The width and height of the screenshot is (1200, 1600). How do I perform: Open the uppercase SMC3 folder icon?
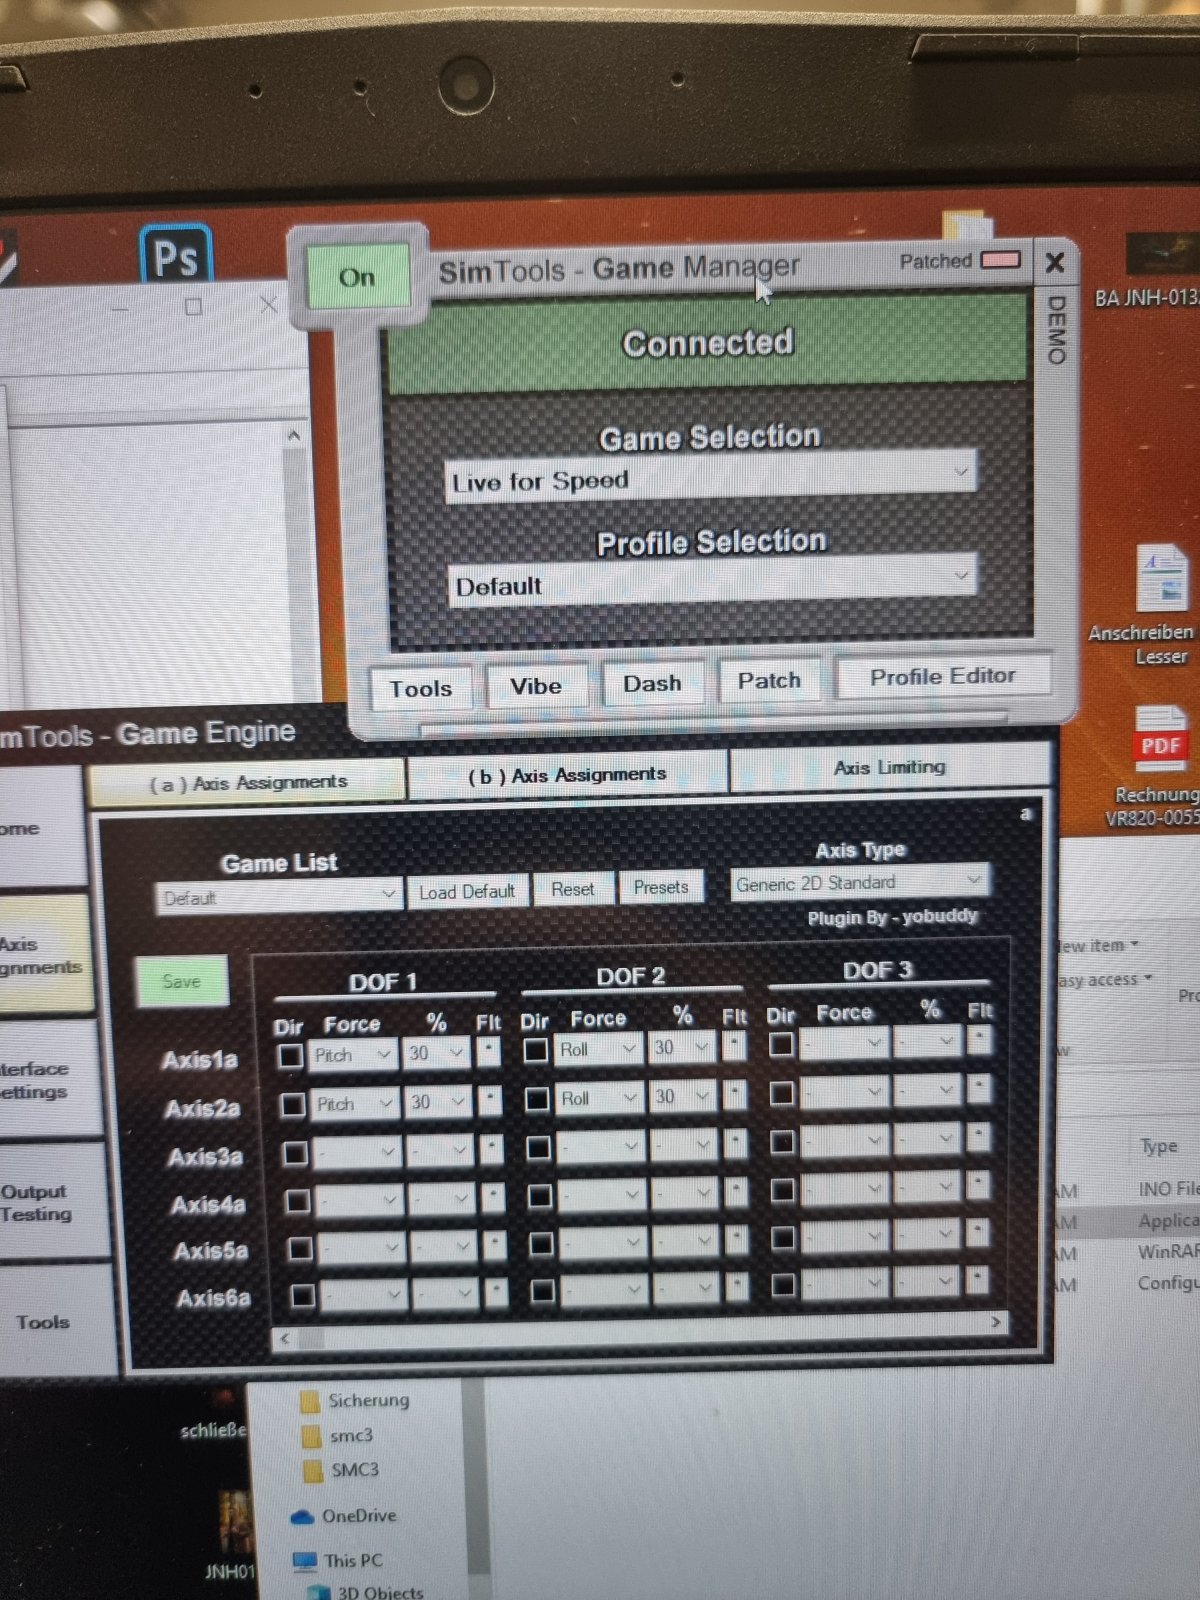(314, 1471)
